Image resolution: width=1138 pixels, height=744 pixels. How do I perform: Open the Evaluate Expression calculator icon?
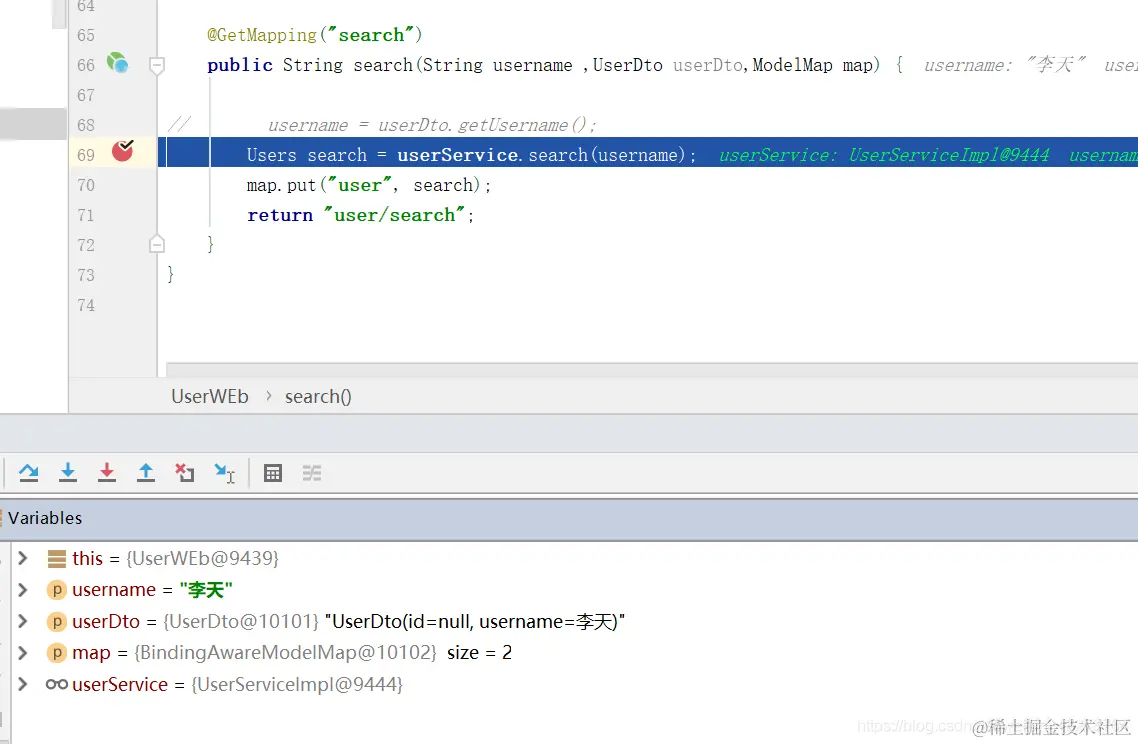click(273, 473)
